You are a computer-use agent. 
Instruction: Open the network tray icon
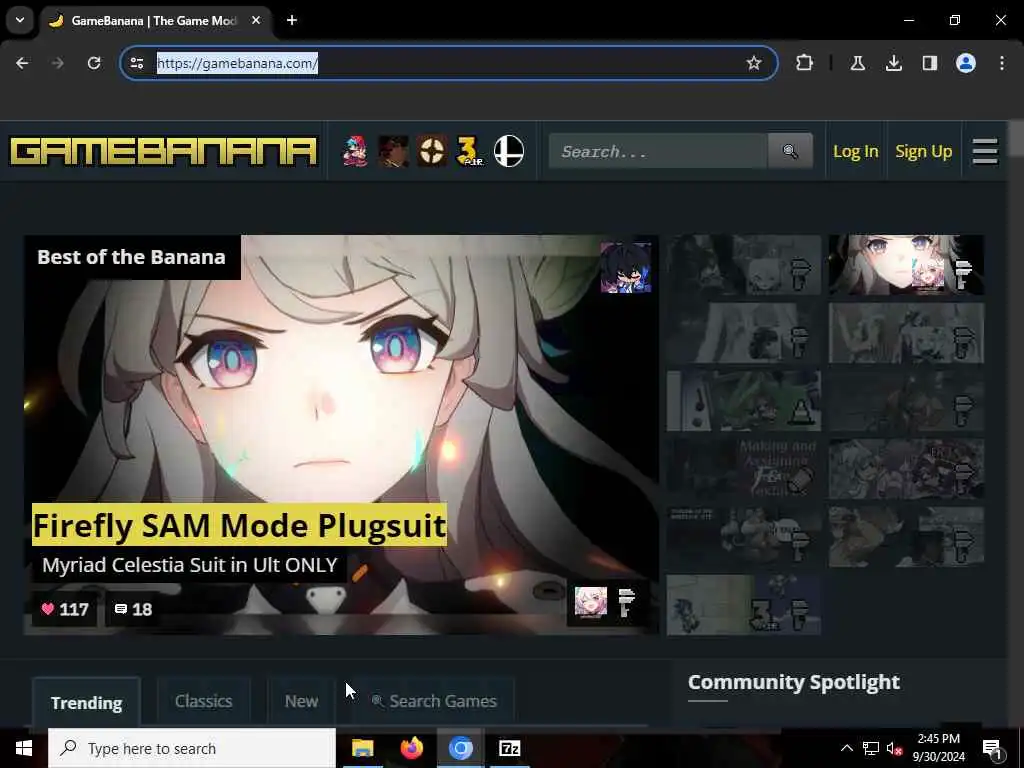pos(871,748)
